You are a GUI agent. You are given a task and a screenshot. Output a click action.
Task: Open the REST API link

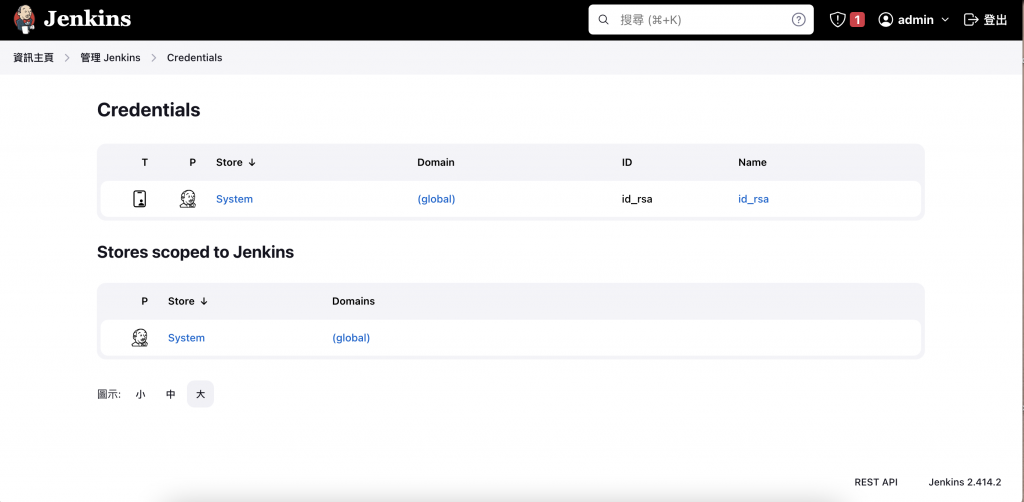tap(876, 482)
